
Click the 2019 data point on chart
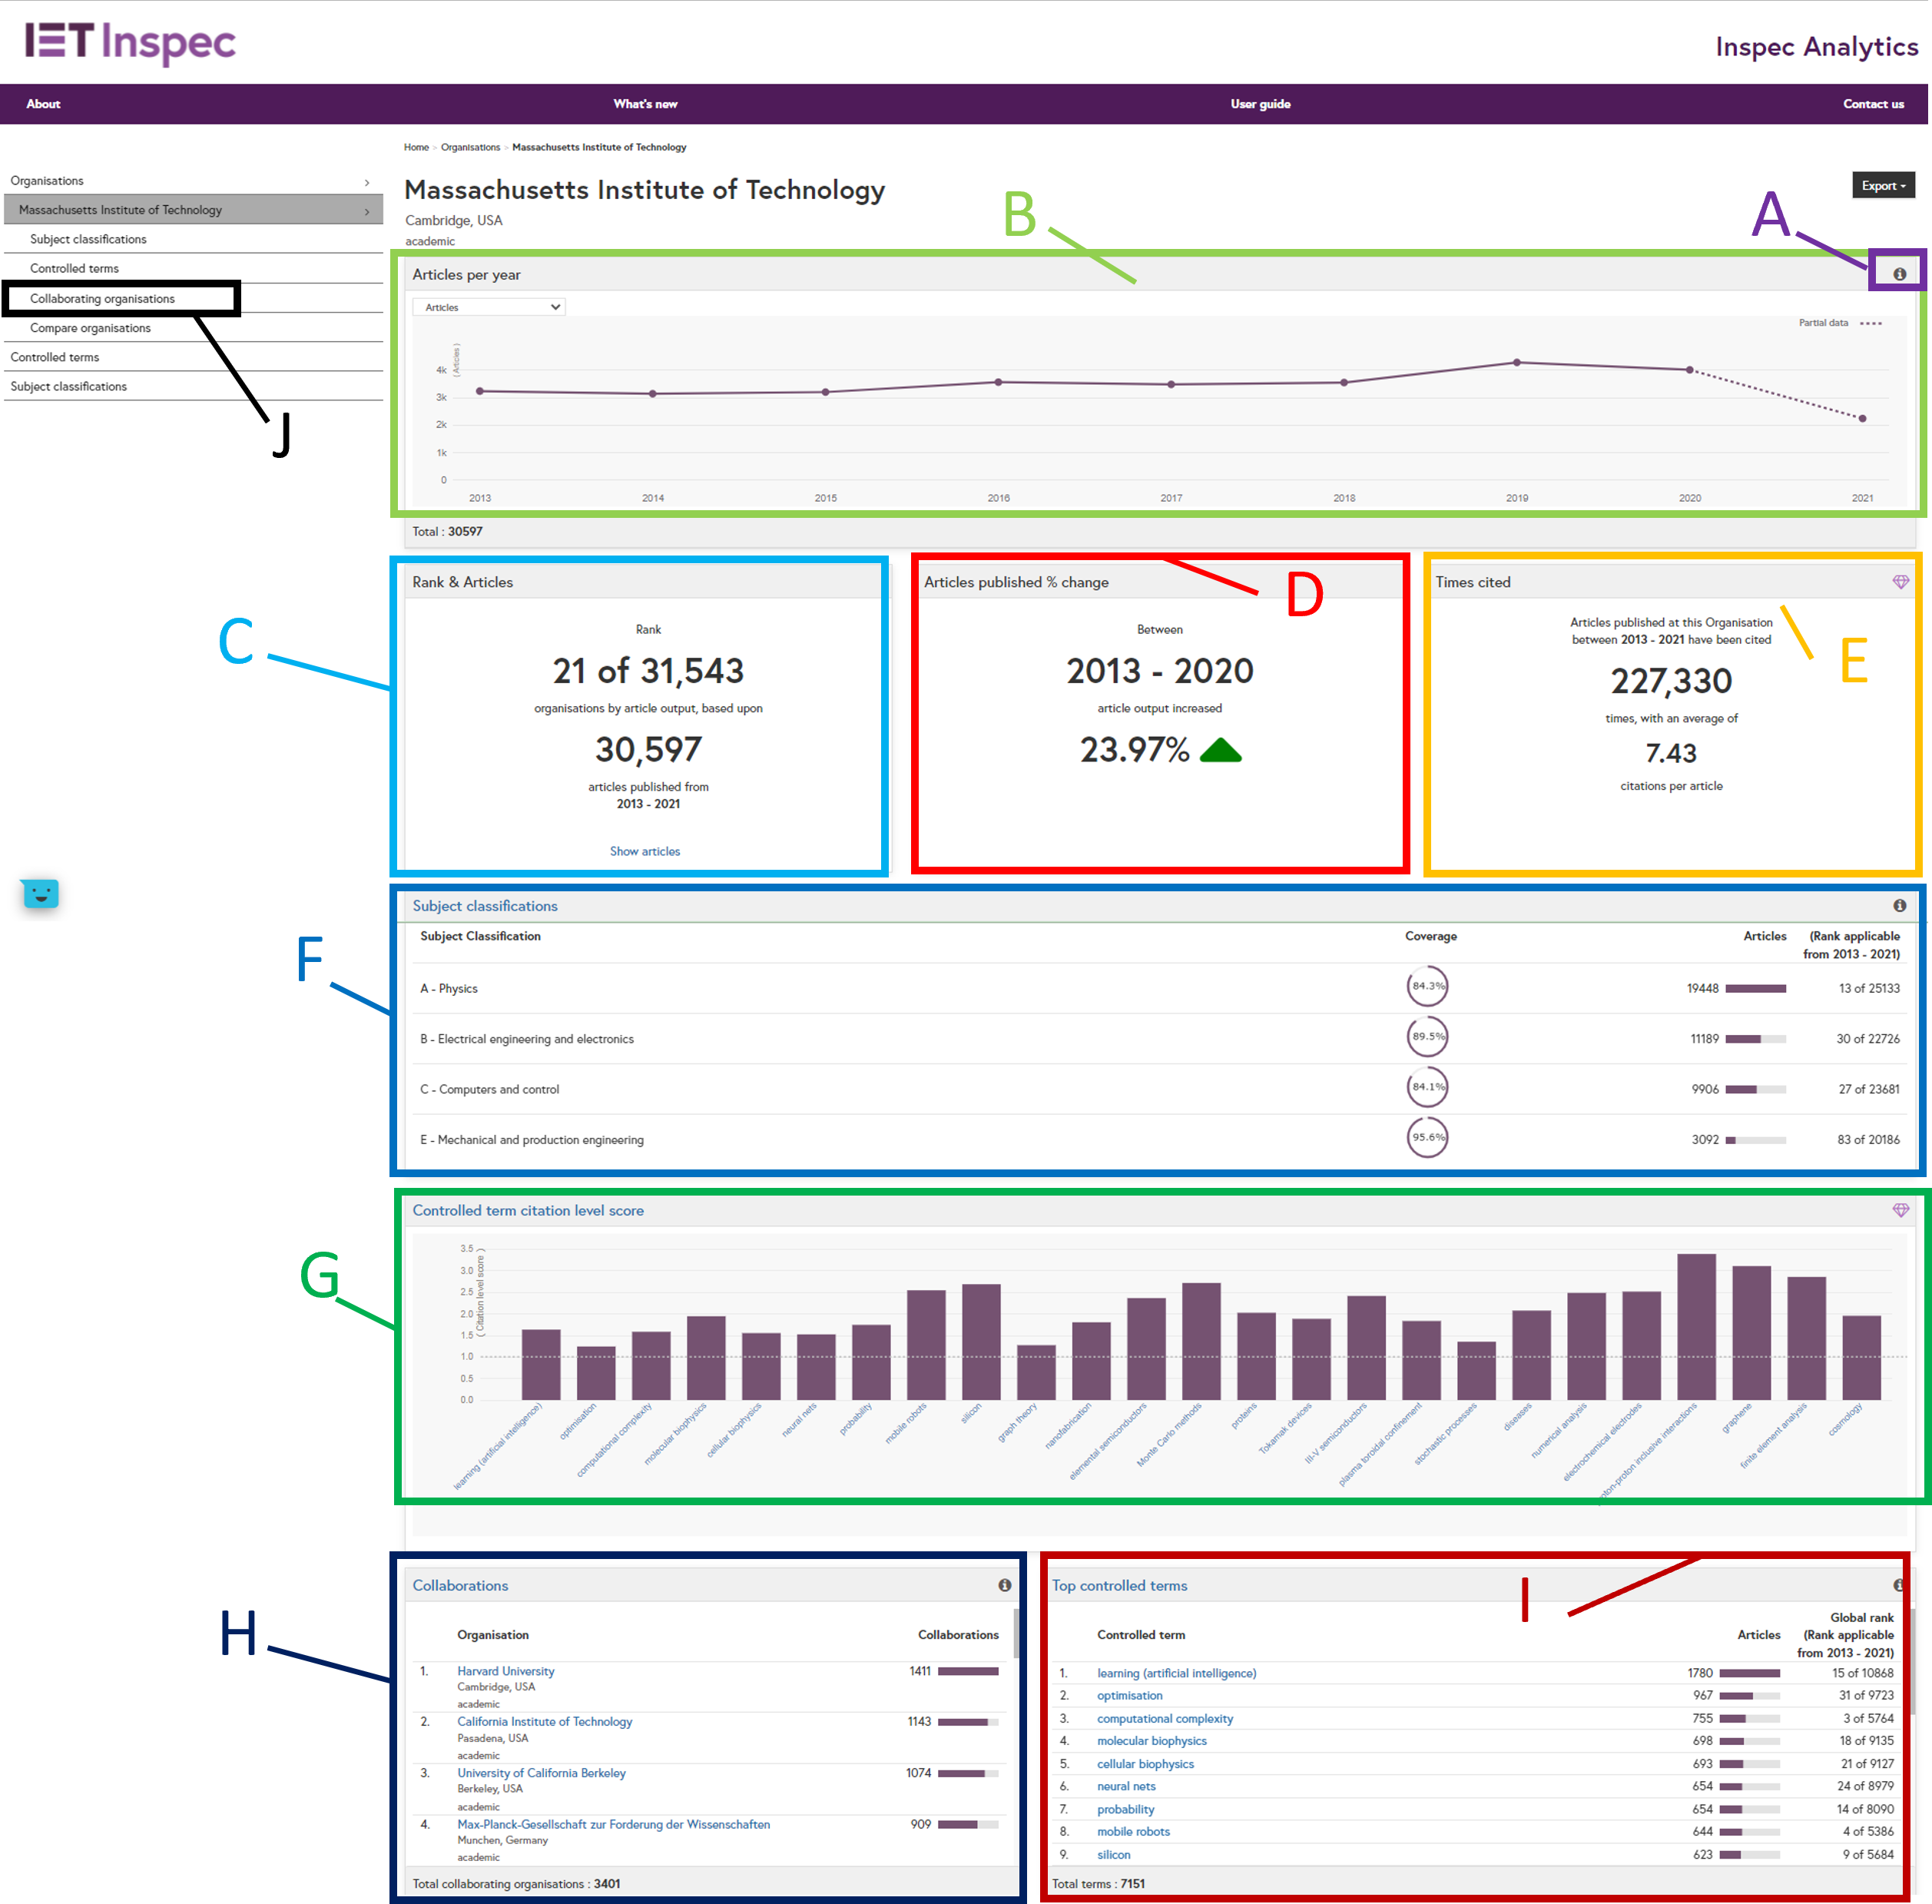point(1516,362)
